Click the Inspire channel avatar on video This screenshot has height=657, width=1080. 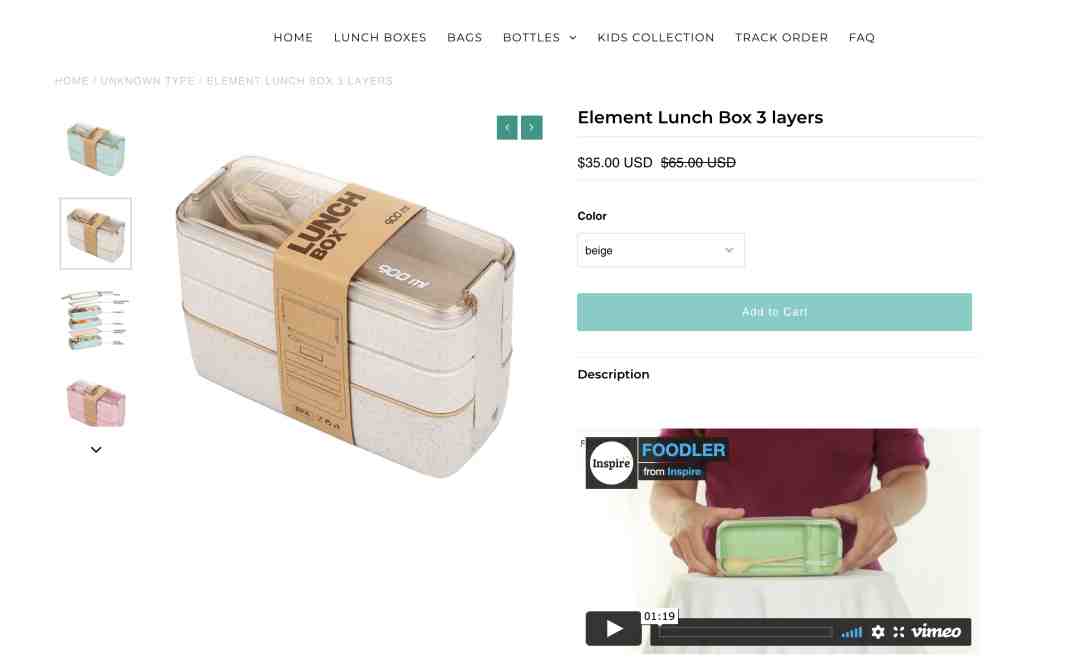[x=611, y=463]
